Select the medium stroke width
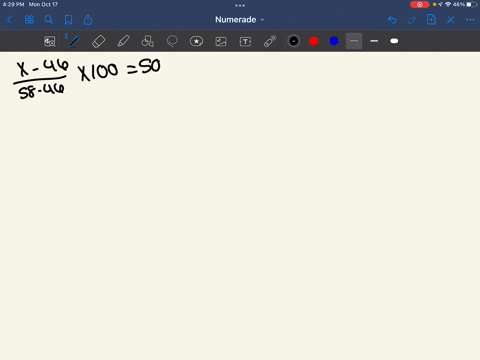Viewport: 480px width, 360px height. click(x=374, y=41)
